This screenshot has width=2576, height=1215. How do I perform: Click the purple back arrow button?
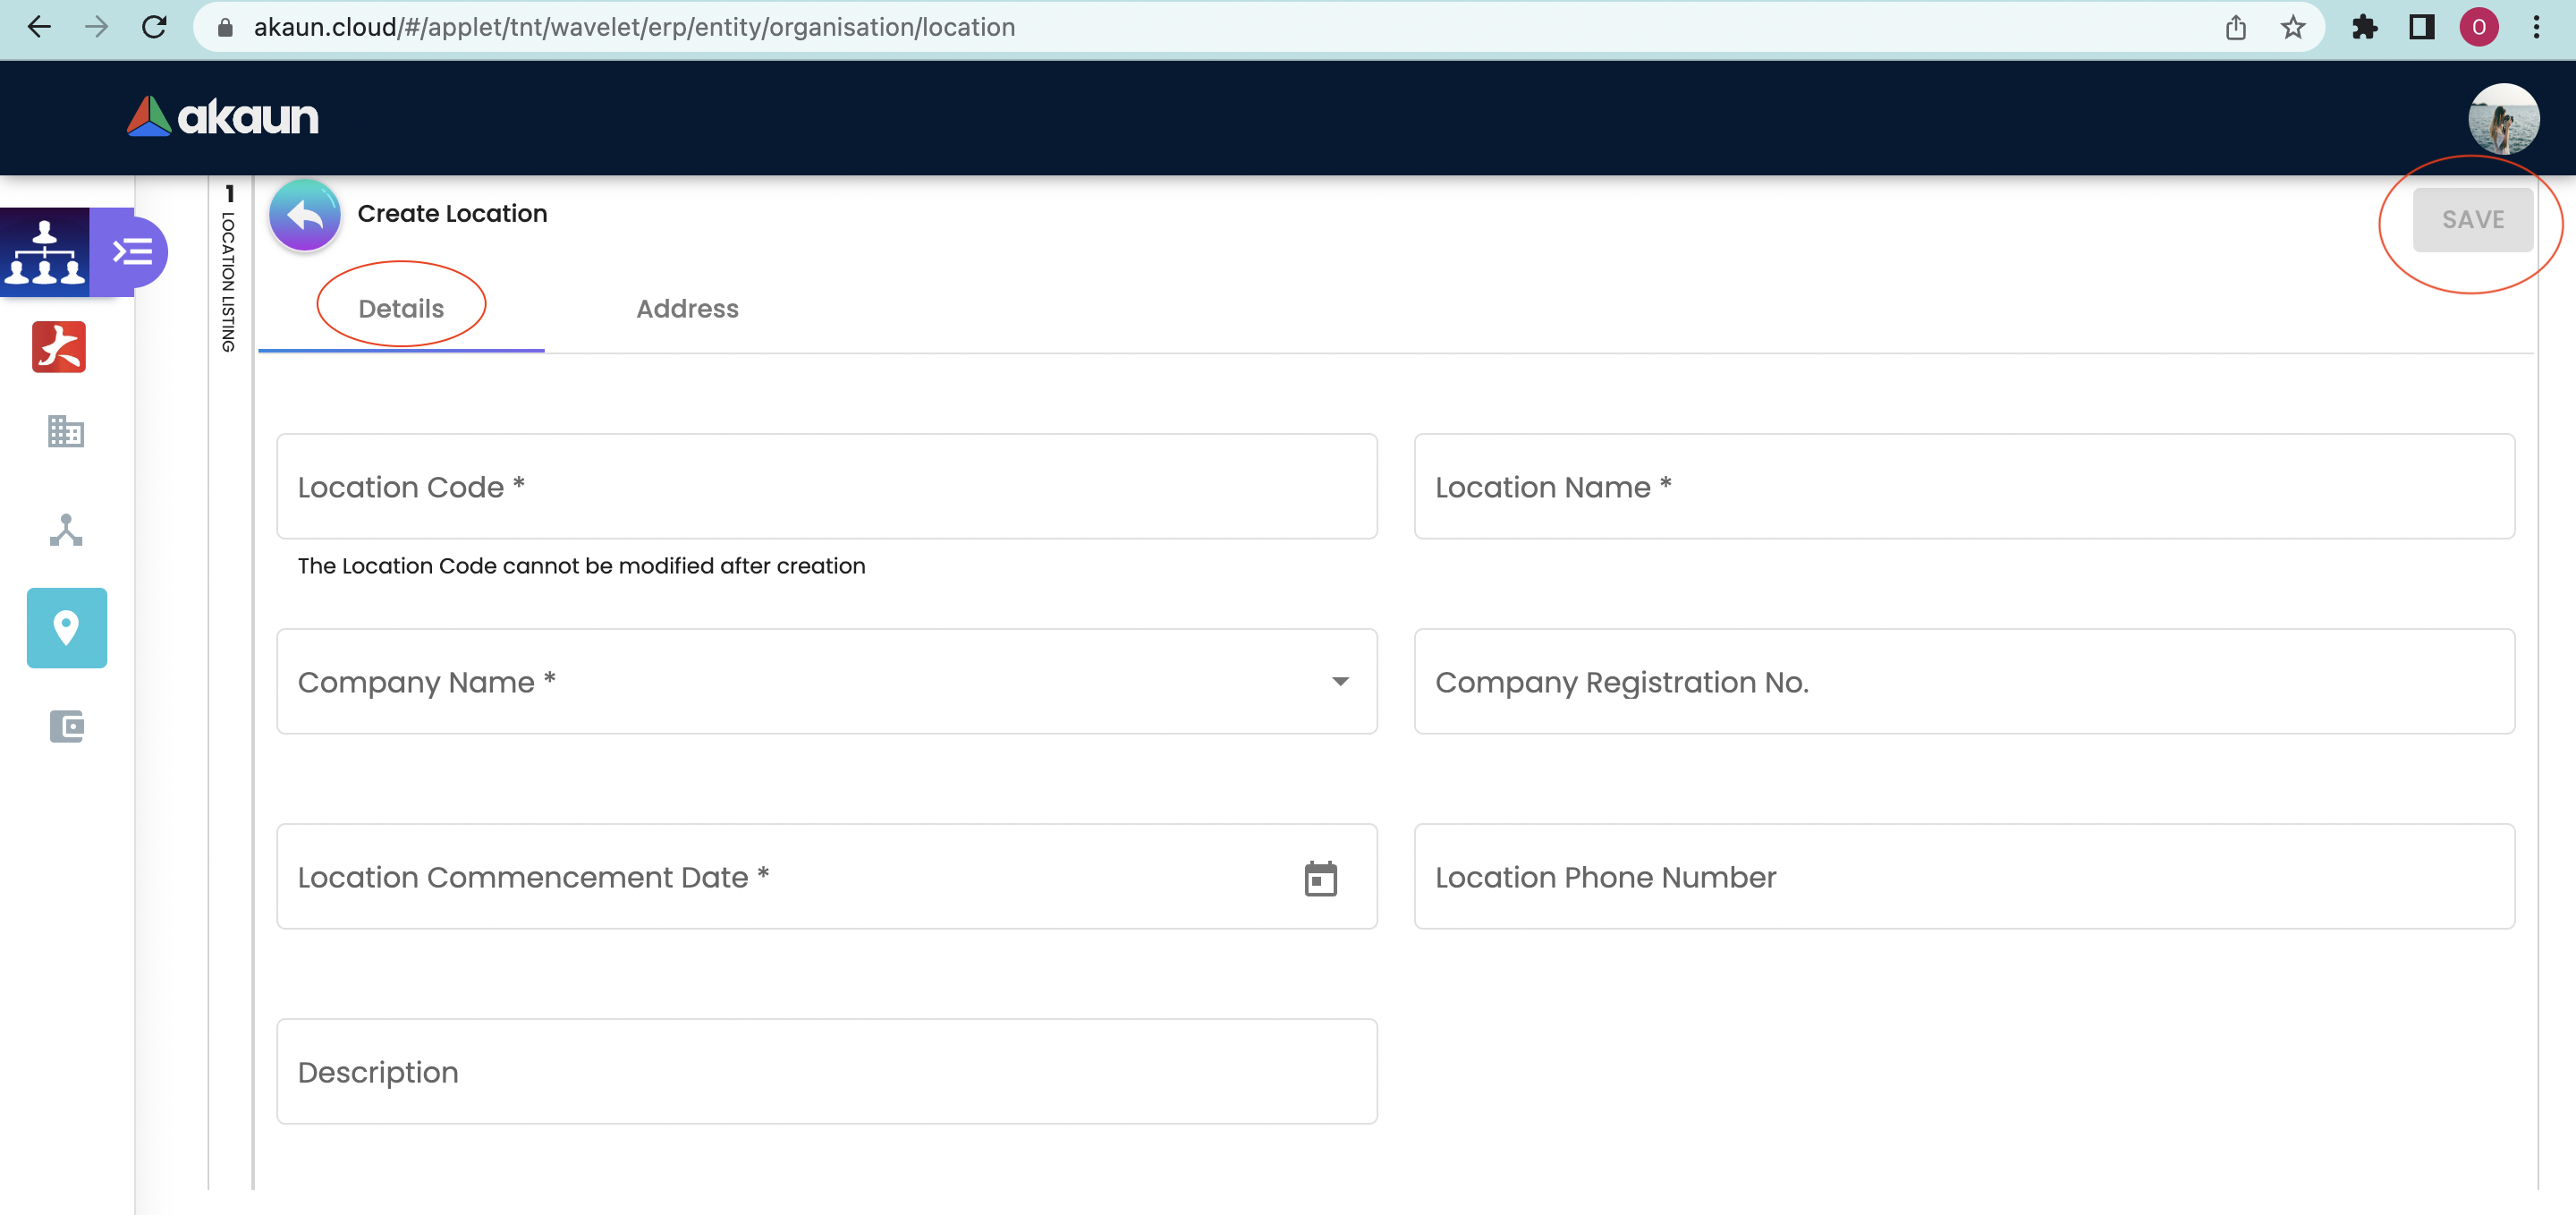coord(304,215)
